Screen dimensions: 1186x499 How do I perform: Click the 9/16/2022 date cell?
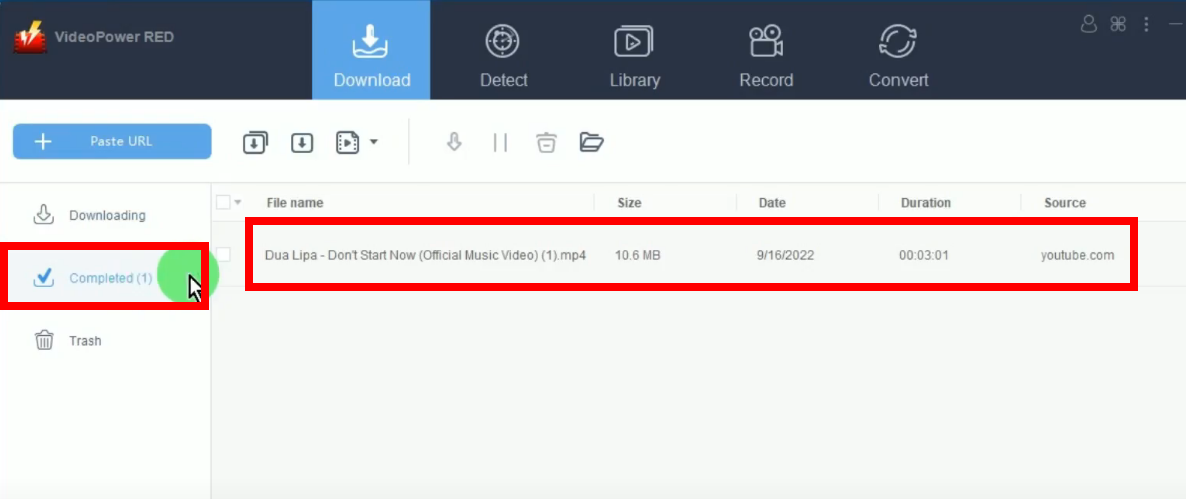pos(785,256)
